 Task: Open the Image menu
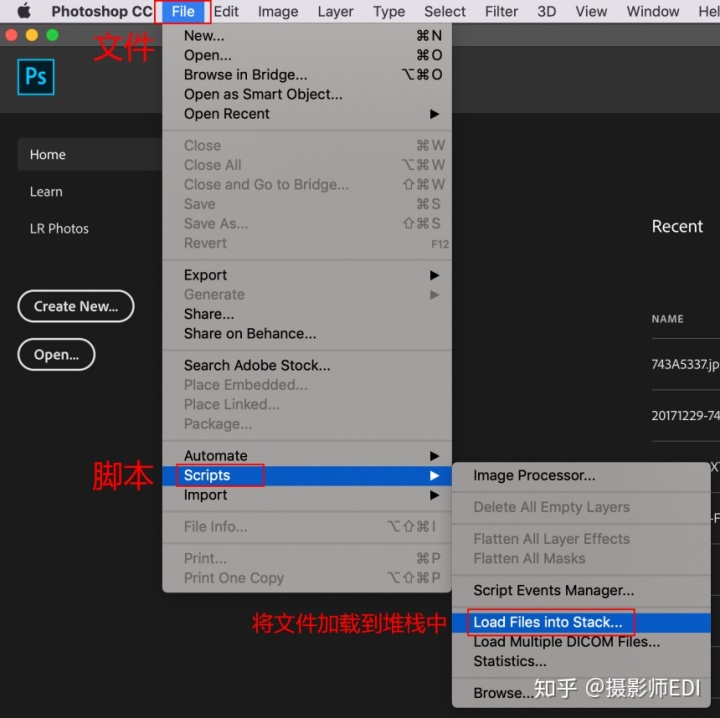point(278,11)
